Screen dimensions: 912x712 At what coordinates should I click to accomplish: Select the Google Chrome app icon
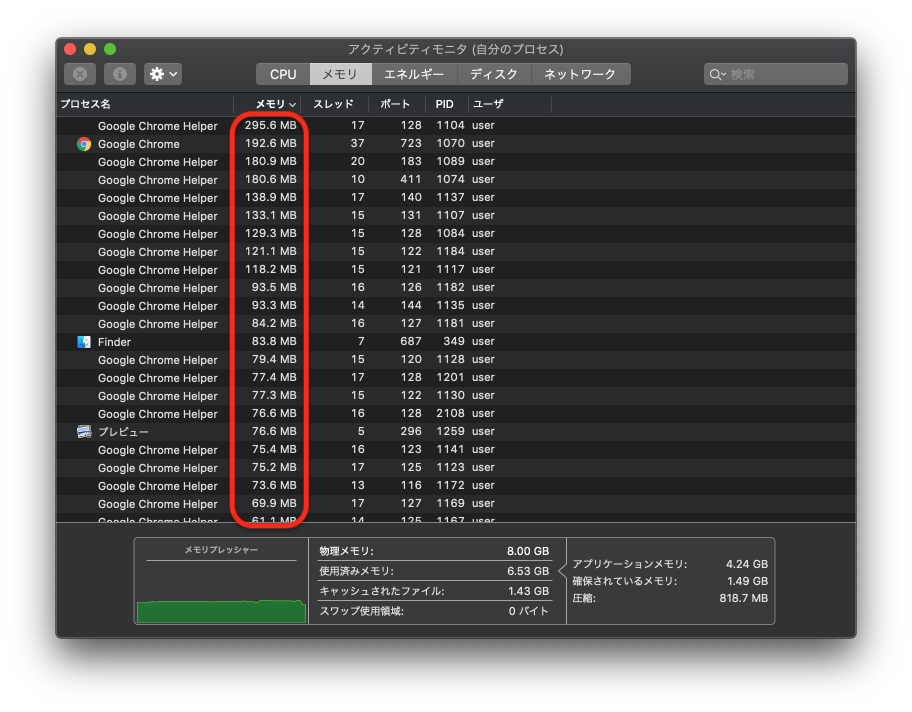[84, 143]
